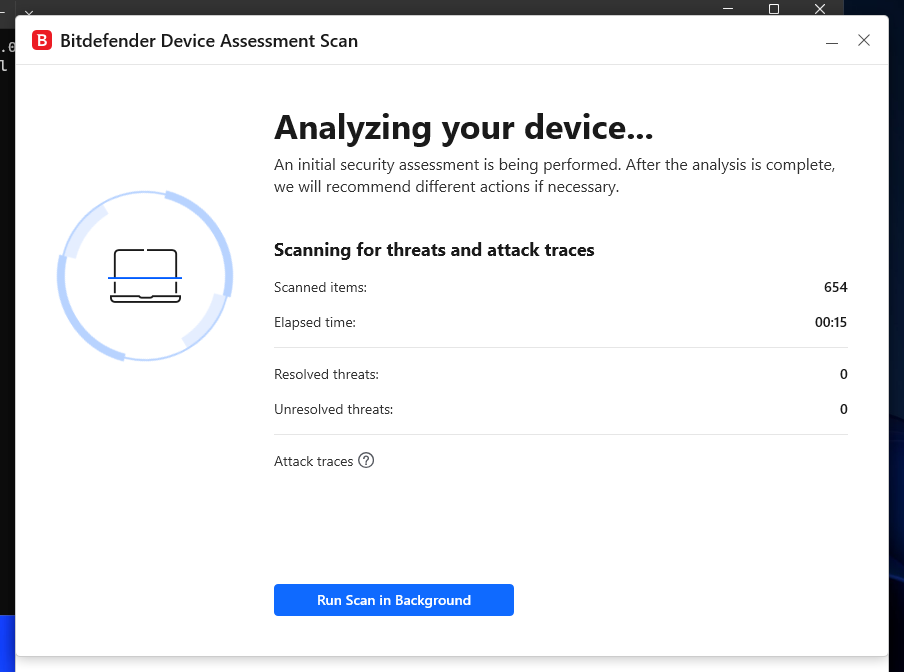Click the Analyzing your device heading
The image size is (904, 672).
[463, 128]
